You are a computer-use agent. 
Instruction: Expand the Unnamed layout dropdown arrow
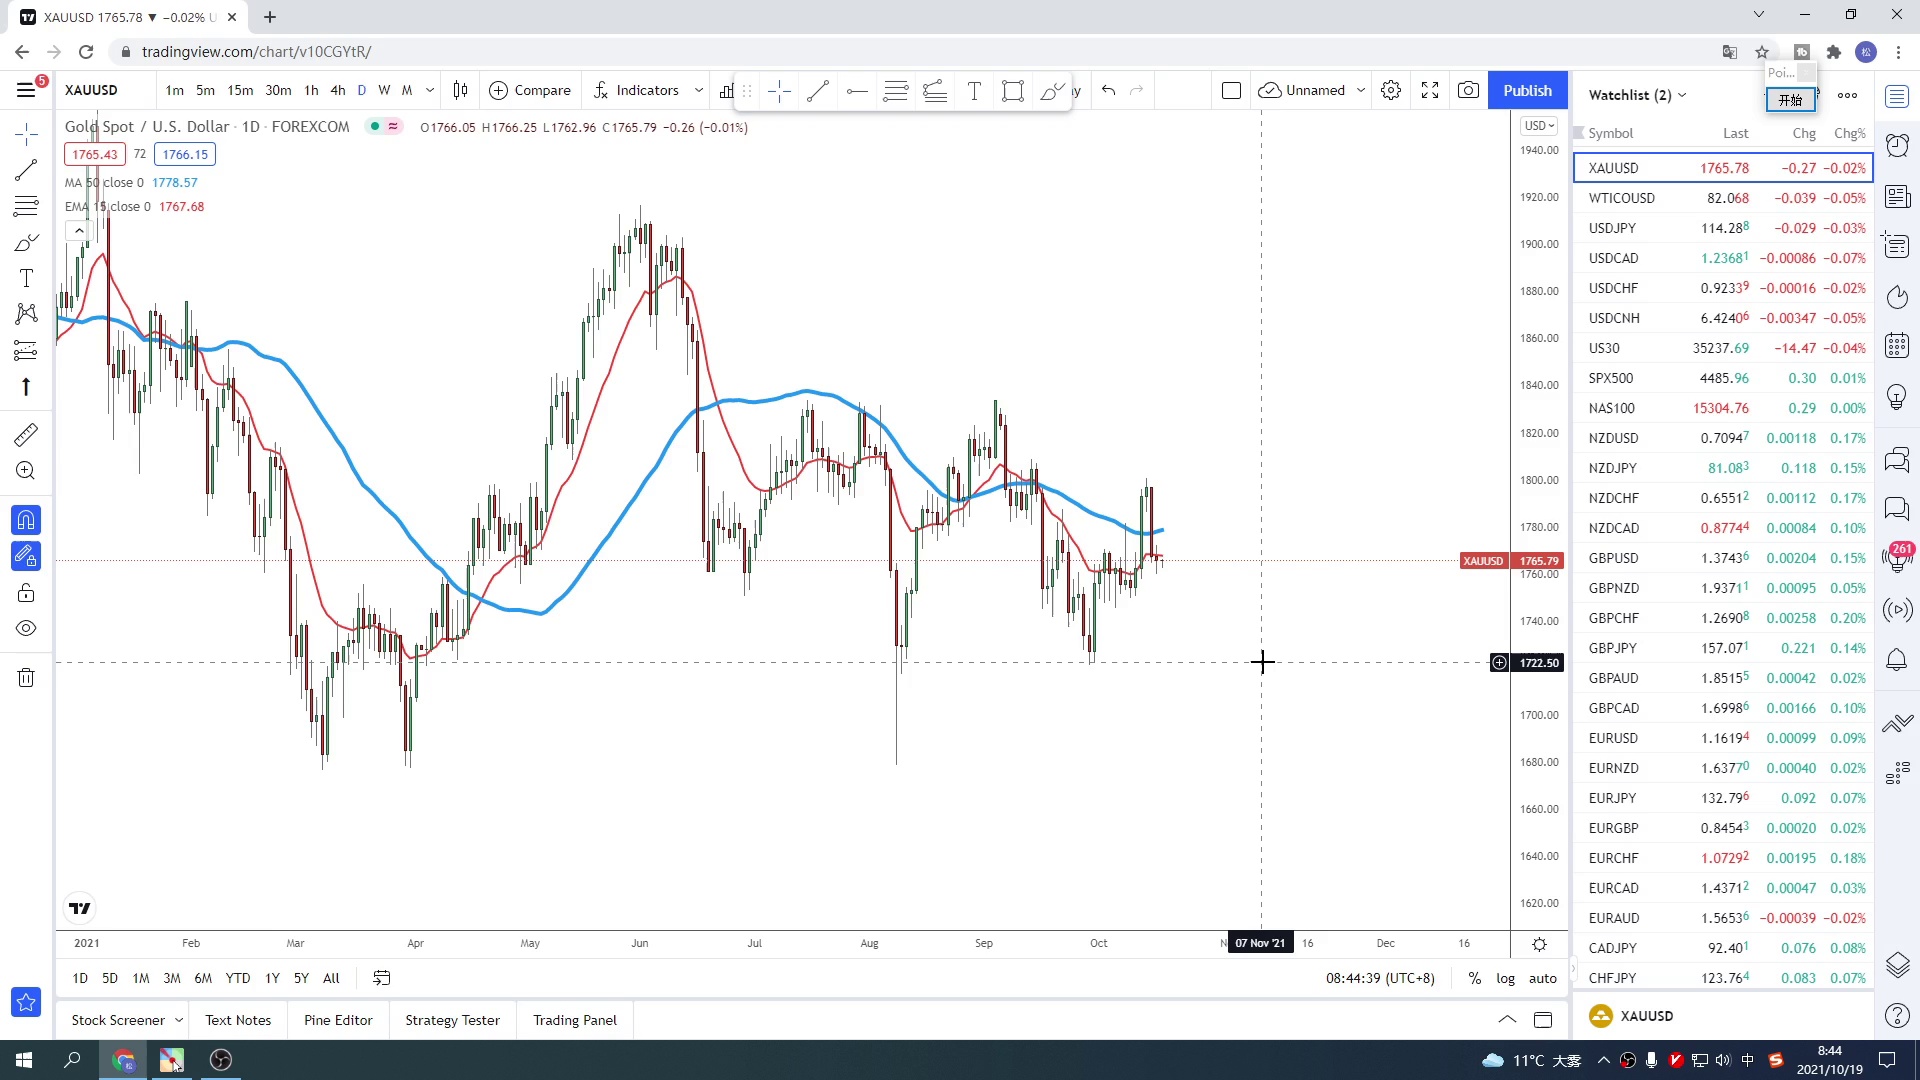tap(1361, 90)
